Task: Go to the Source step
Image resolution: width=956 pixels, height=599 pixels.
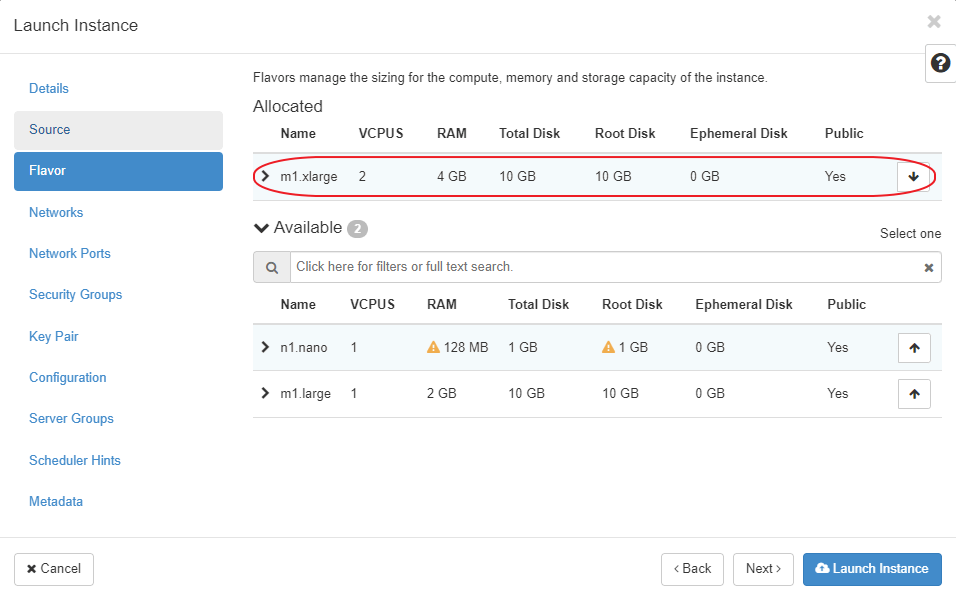Action: 50,130
